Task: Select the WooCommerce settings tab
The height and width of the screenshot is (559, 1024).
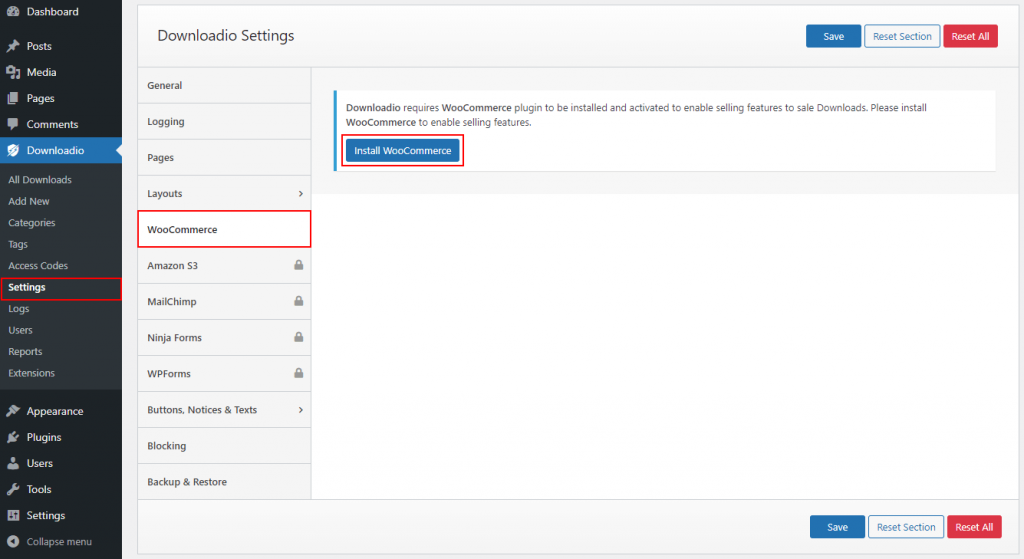Action: click(224, 229)
